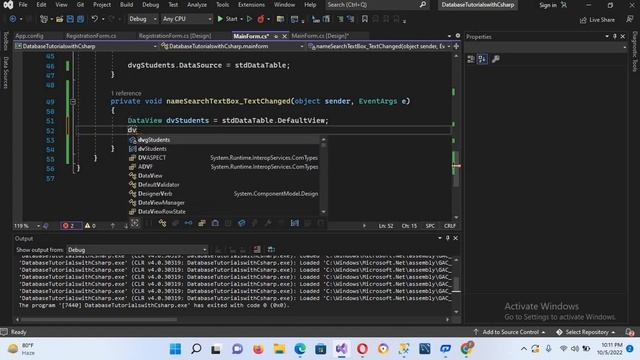Open the nameSearchTextBox_TextChanged member dropdown

[379, 47]
